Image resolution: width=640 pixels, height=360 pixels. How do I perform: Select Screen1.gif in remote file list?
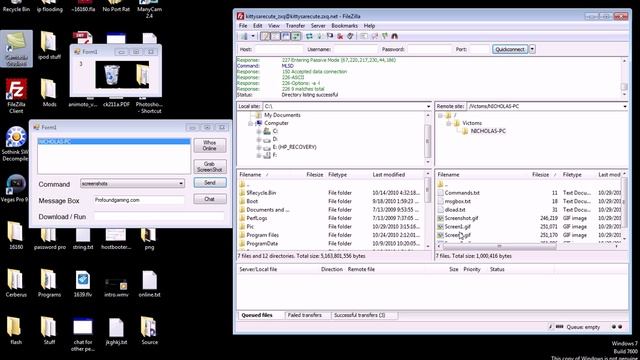click(x=458, y=227)
